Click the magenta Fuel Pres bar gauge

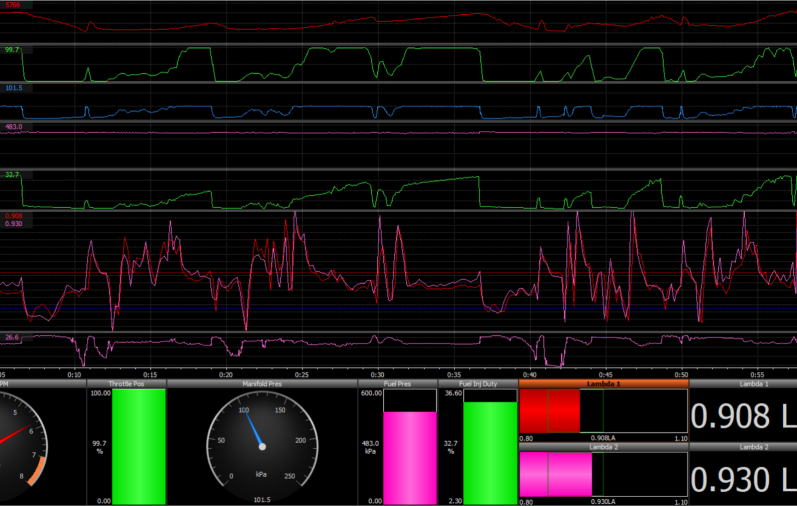pyautogui.click(x=410, y=457)
